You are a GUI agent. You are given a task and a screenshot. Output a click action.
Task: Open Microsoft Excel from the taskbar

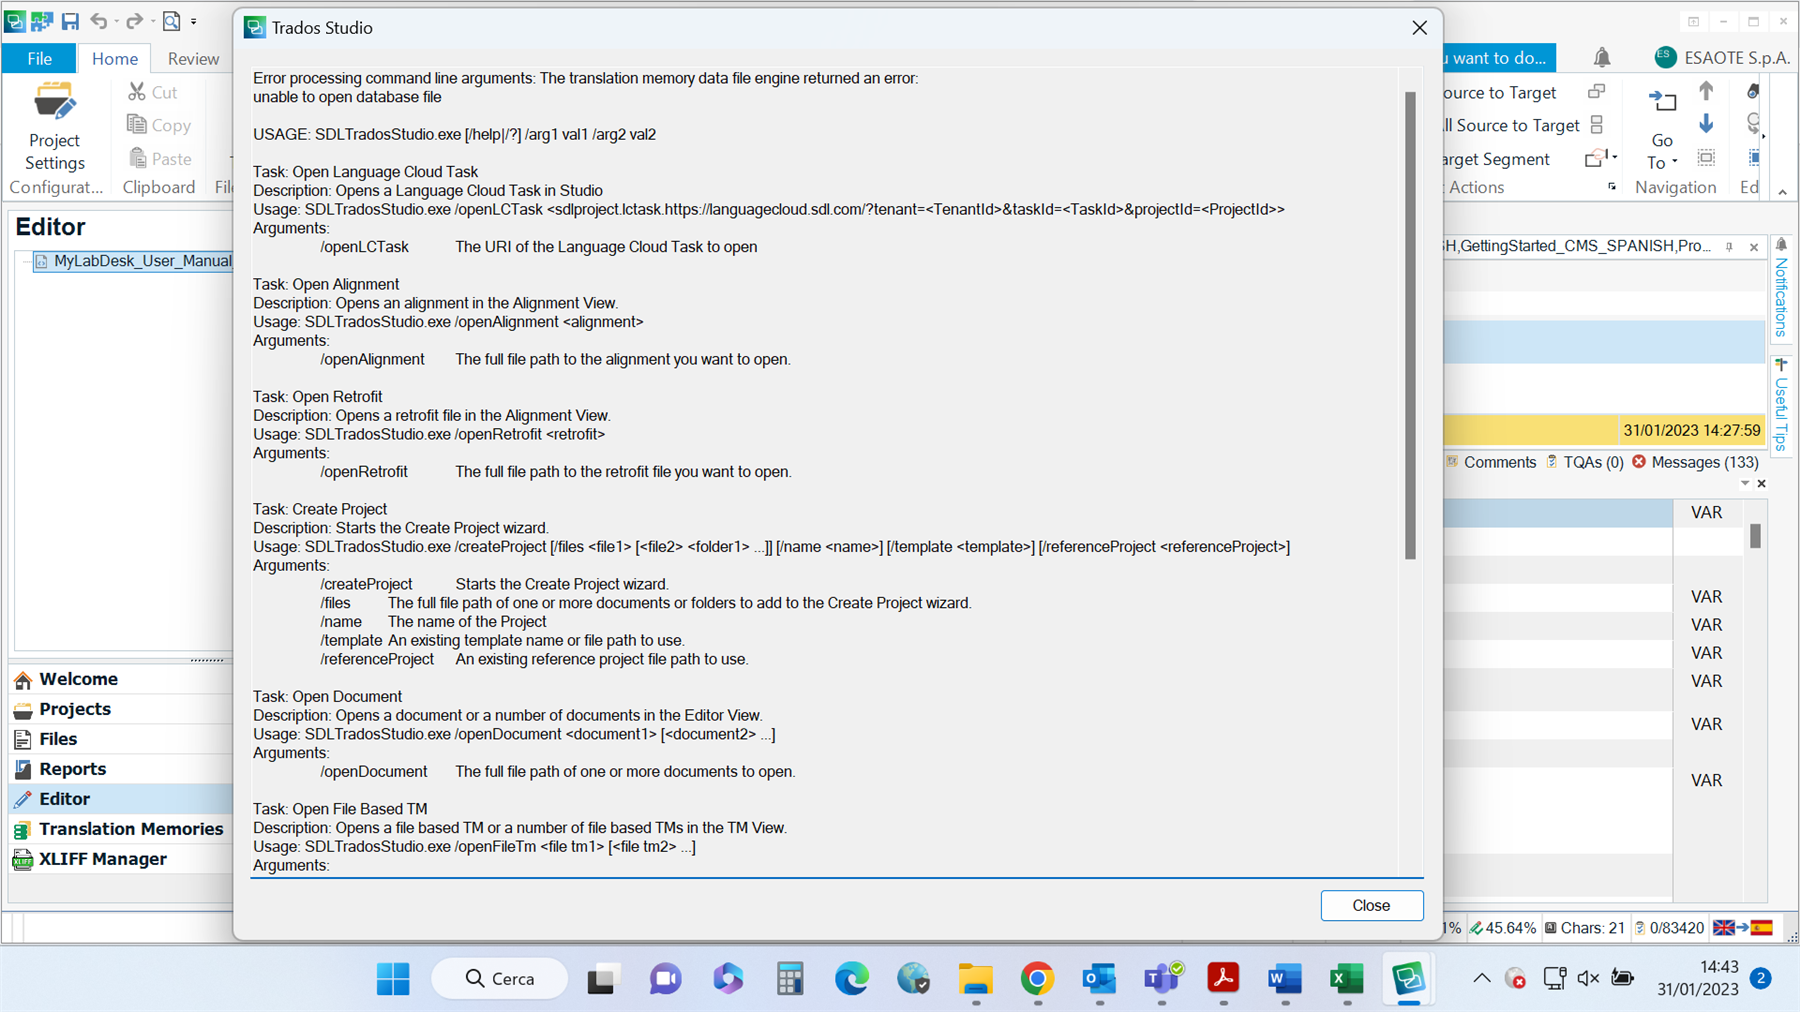tap(1346, 979)
